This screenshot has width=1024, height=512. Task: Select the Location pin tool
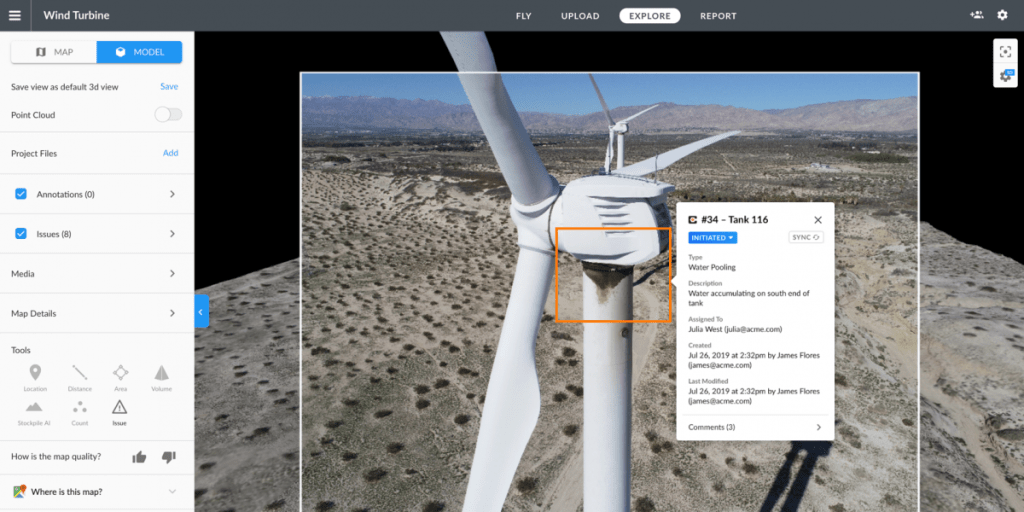coord(35,373)
